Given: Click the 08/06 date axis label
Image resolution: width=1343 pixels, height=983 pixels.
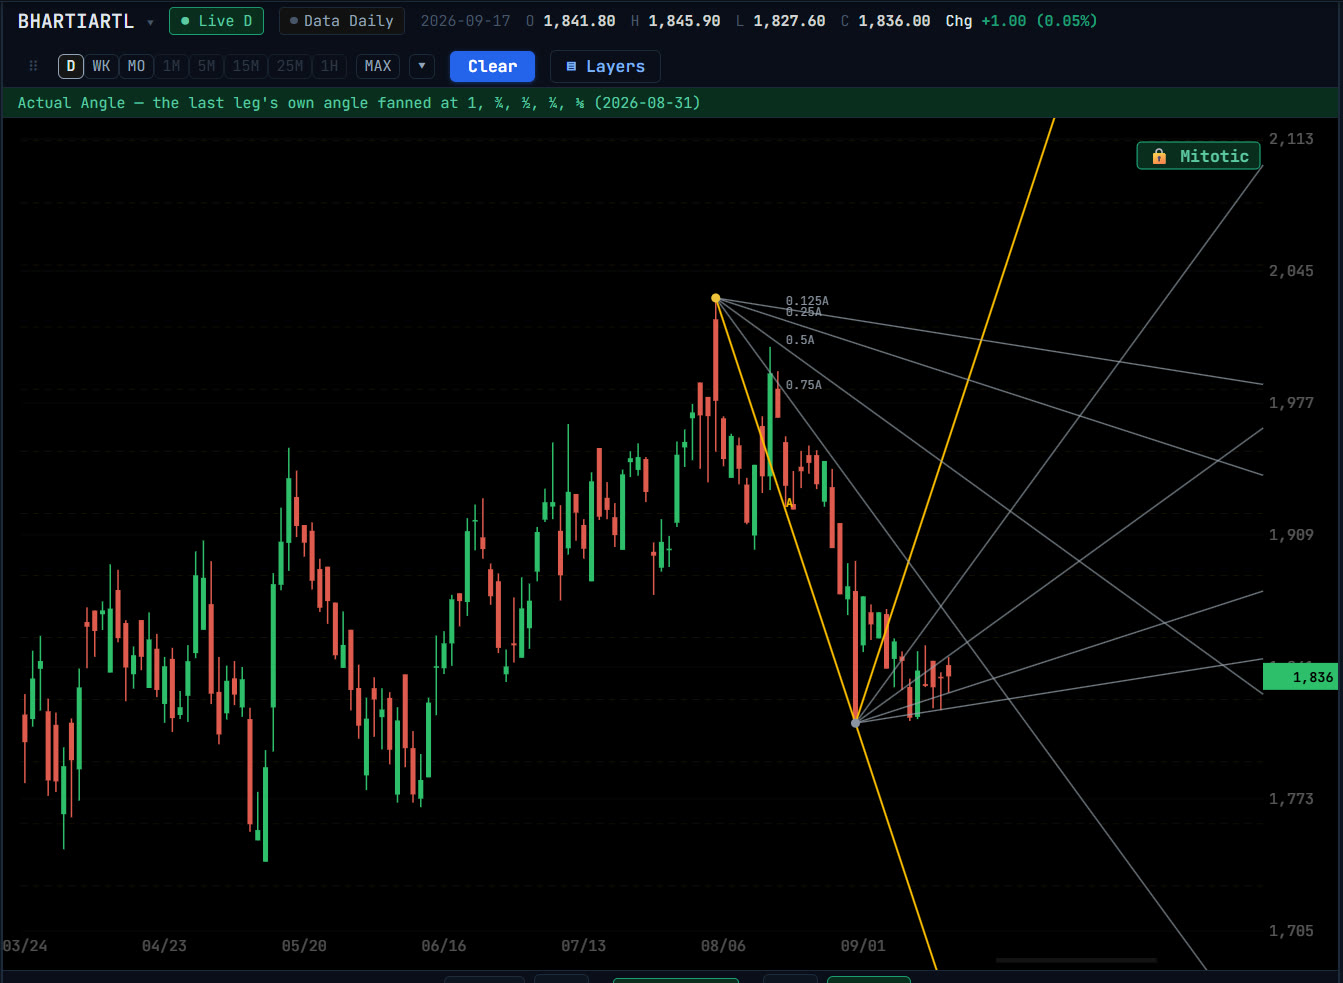Looking at the screenshot, I should [723, 946].
